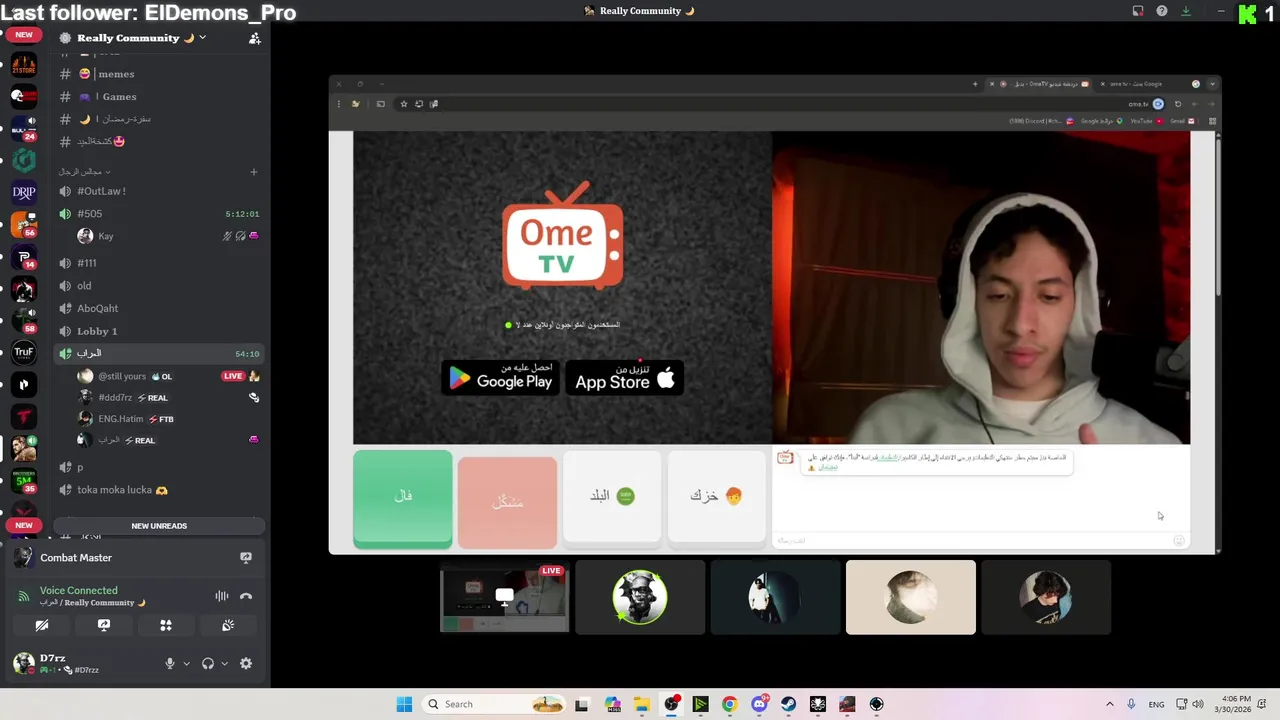Open the soundboard button
Viewport: 1280px width, 720px height.
228,626
